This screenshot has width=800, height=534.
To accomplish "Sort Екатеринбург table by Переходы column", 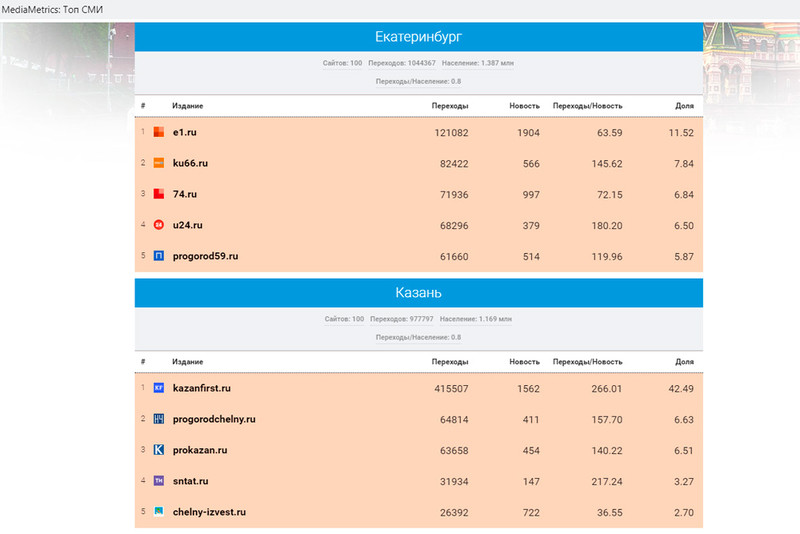I will pos(449,106).
